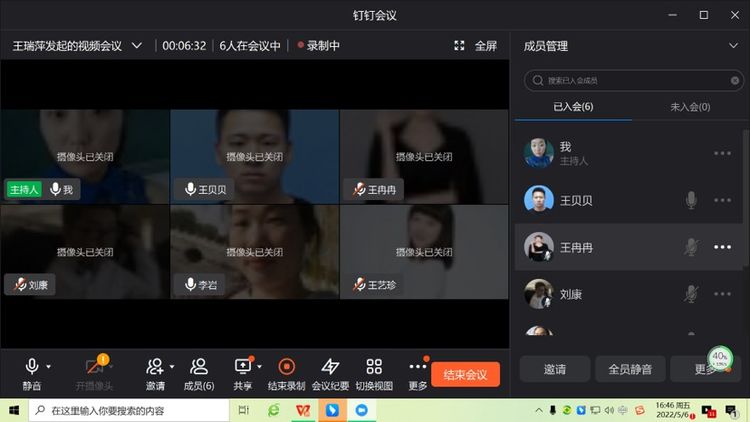
Task: Click mic icon on 李岩 tile
Action: click(x=190, y=284)
